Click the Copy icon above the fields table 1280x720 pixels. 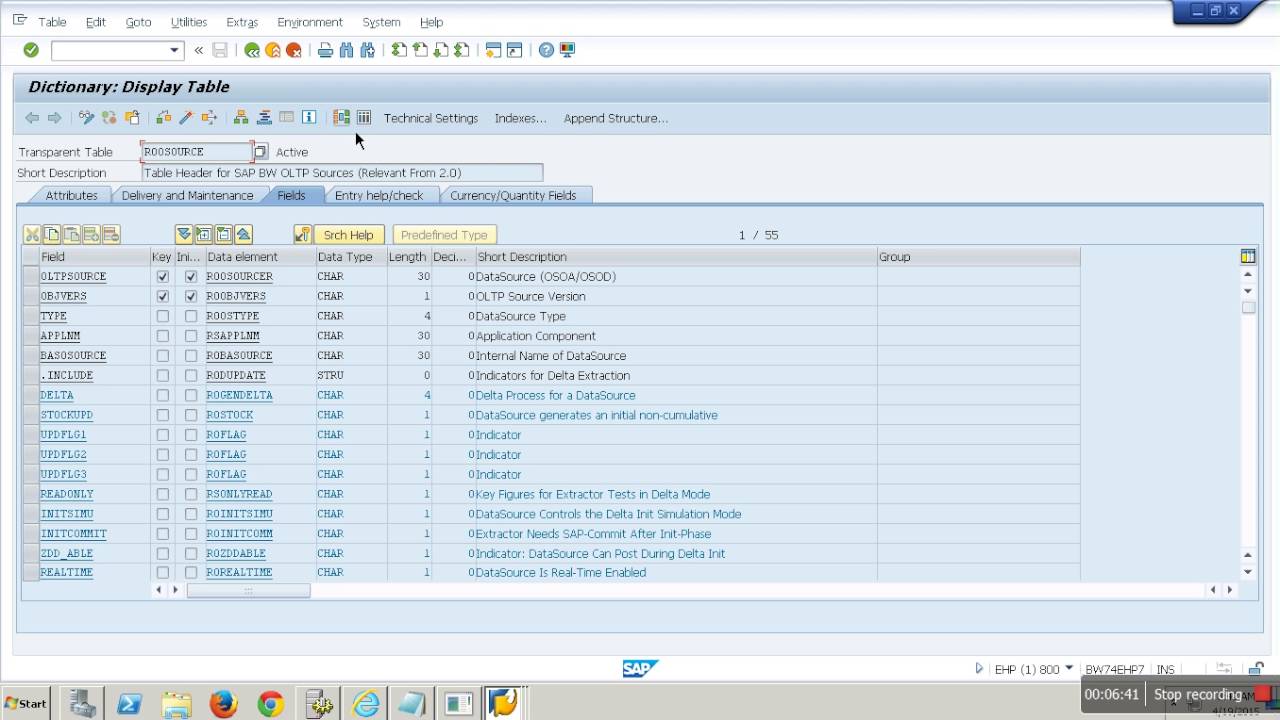pyautogui.click(x=52, y=235)
